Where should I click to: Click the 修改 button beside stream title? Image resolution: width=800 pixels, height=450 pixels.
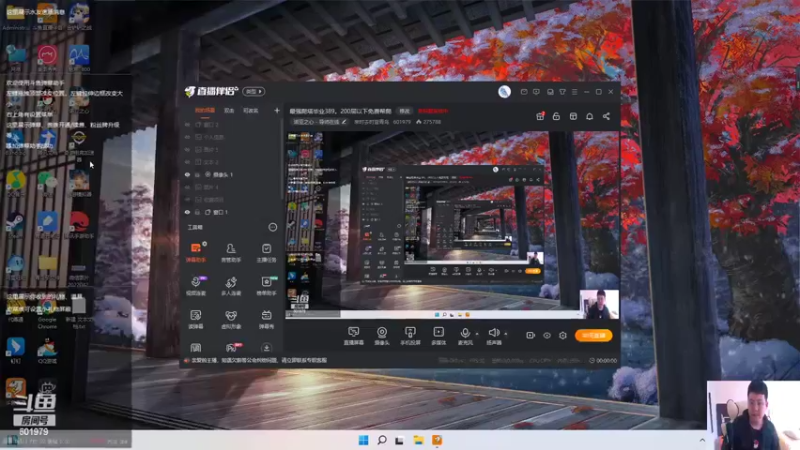point(405,111)
